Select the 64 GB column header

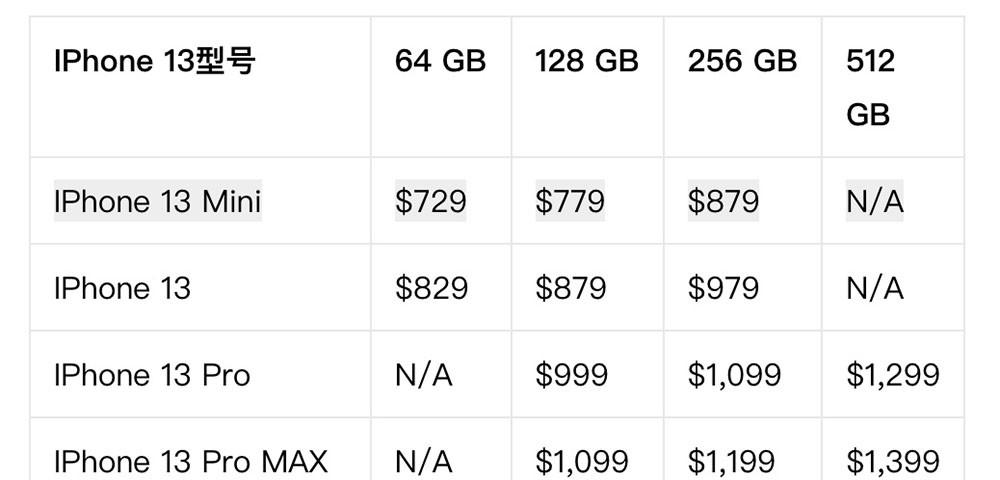[x=440, y=62]
